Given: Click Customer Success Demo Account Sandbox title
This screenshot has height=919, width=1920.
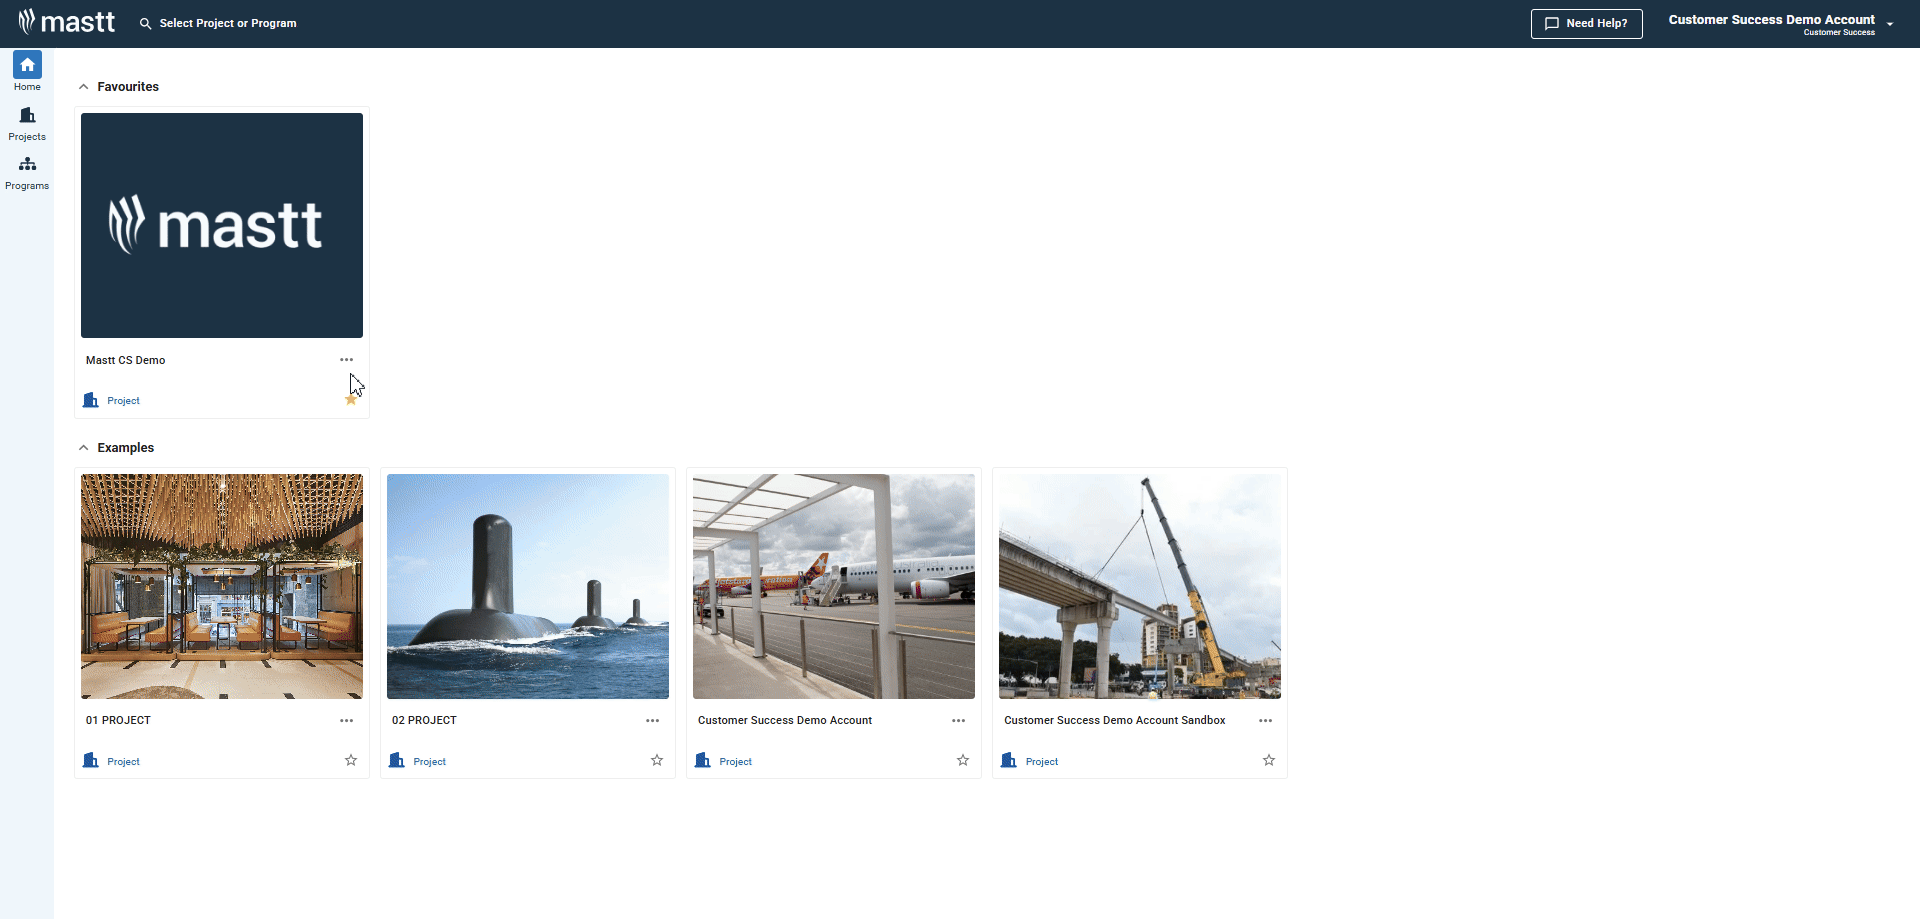Looking at the screenshot, I should click(x=1114, y=721).
